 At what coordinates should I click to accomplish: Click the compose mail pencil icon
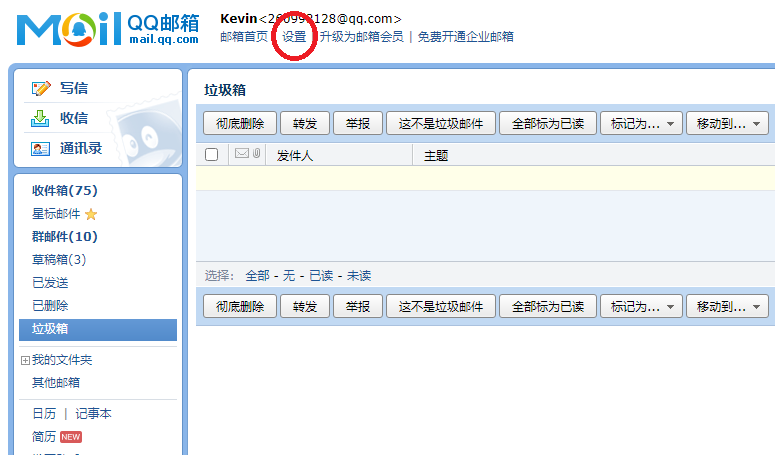41,89
